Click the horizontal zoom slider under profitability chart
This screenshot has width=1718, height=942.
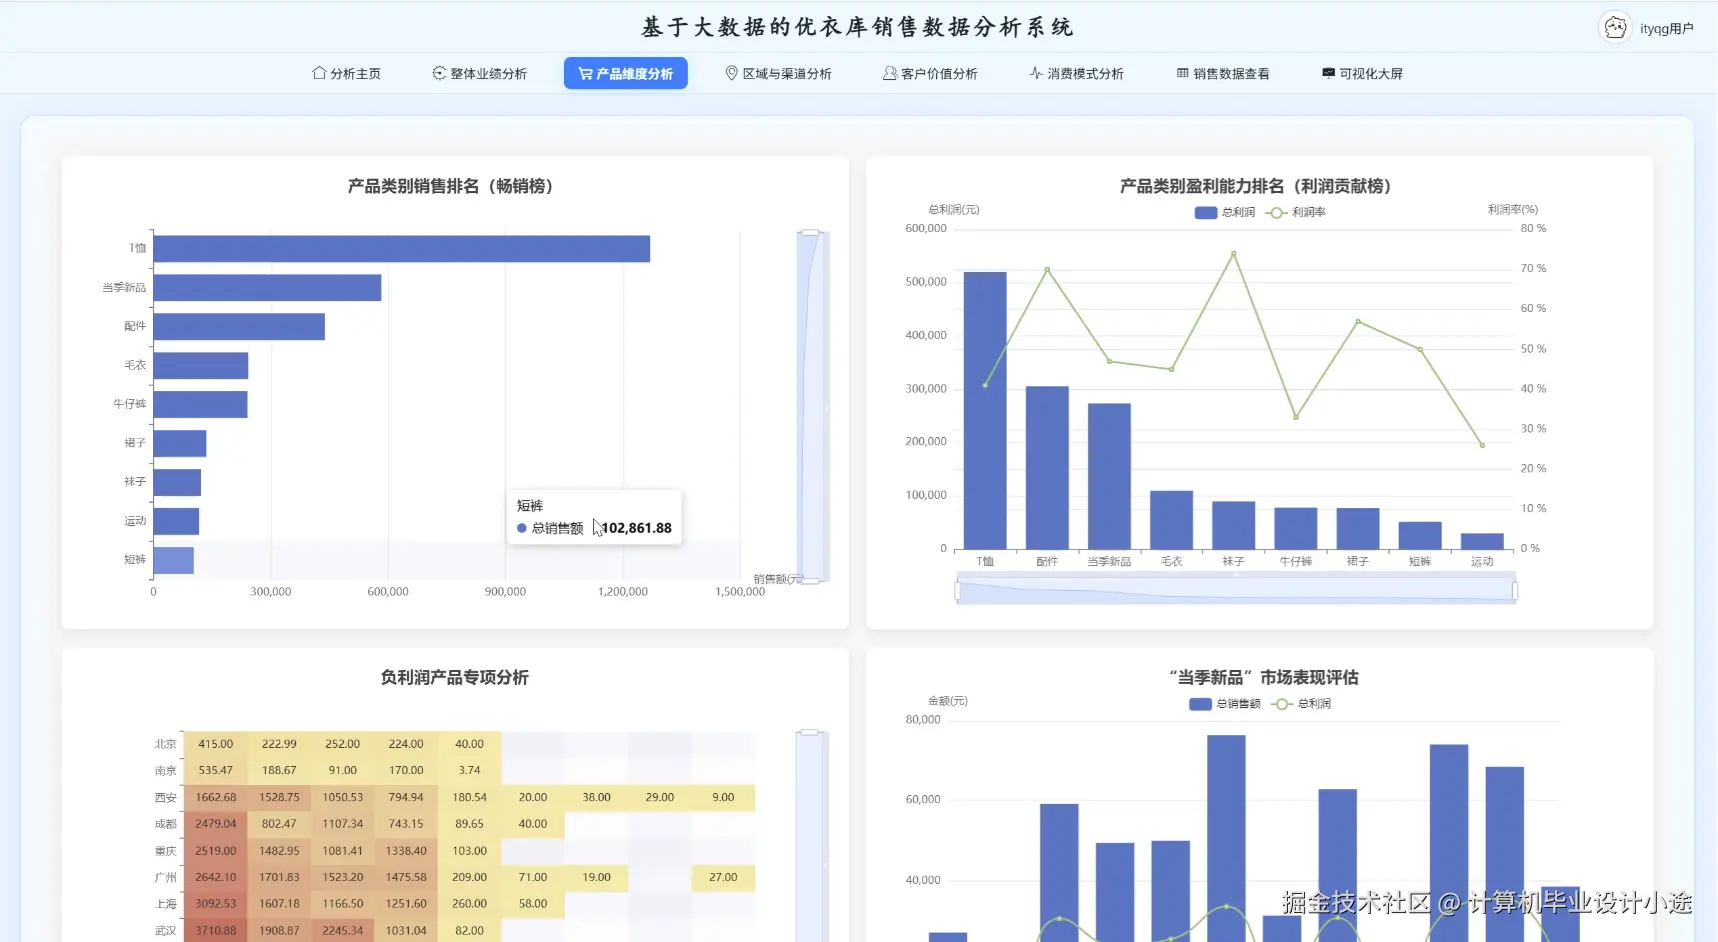tap(1235, 591)
